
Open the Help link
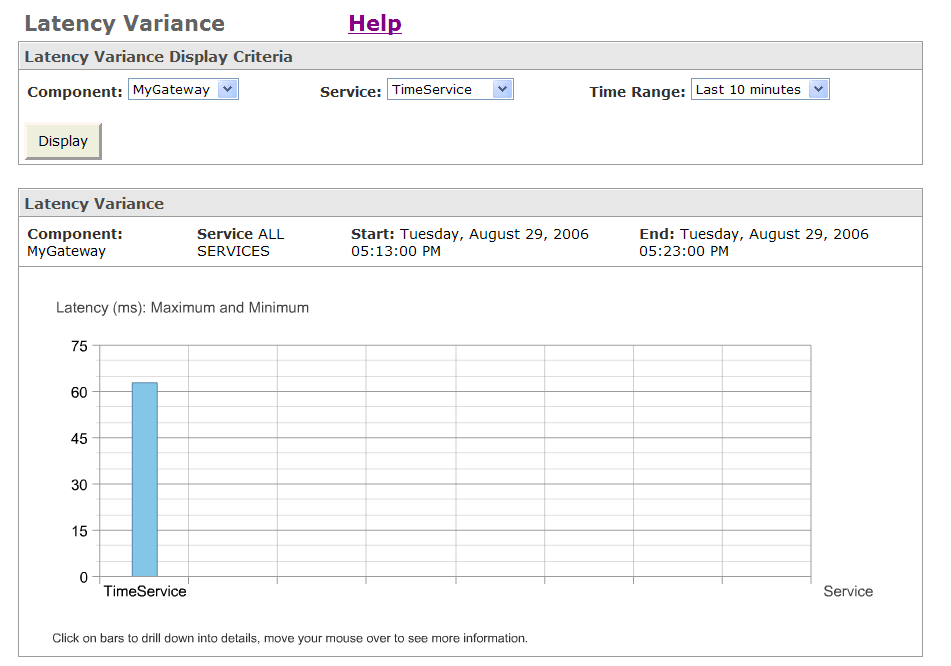[x=374, y=24]
